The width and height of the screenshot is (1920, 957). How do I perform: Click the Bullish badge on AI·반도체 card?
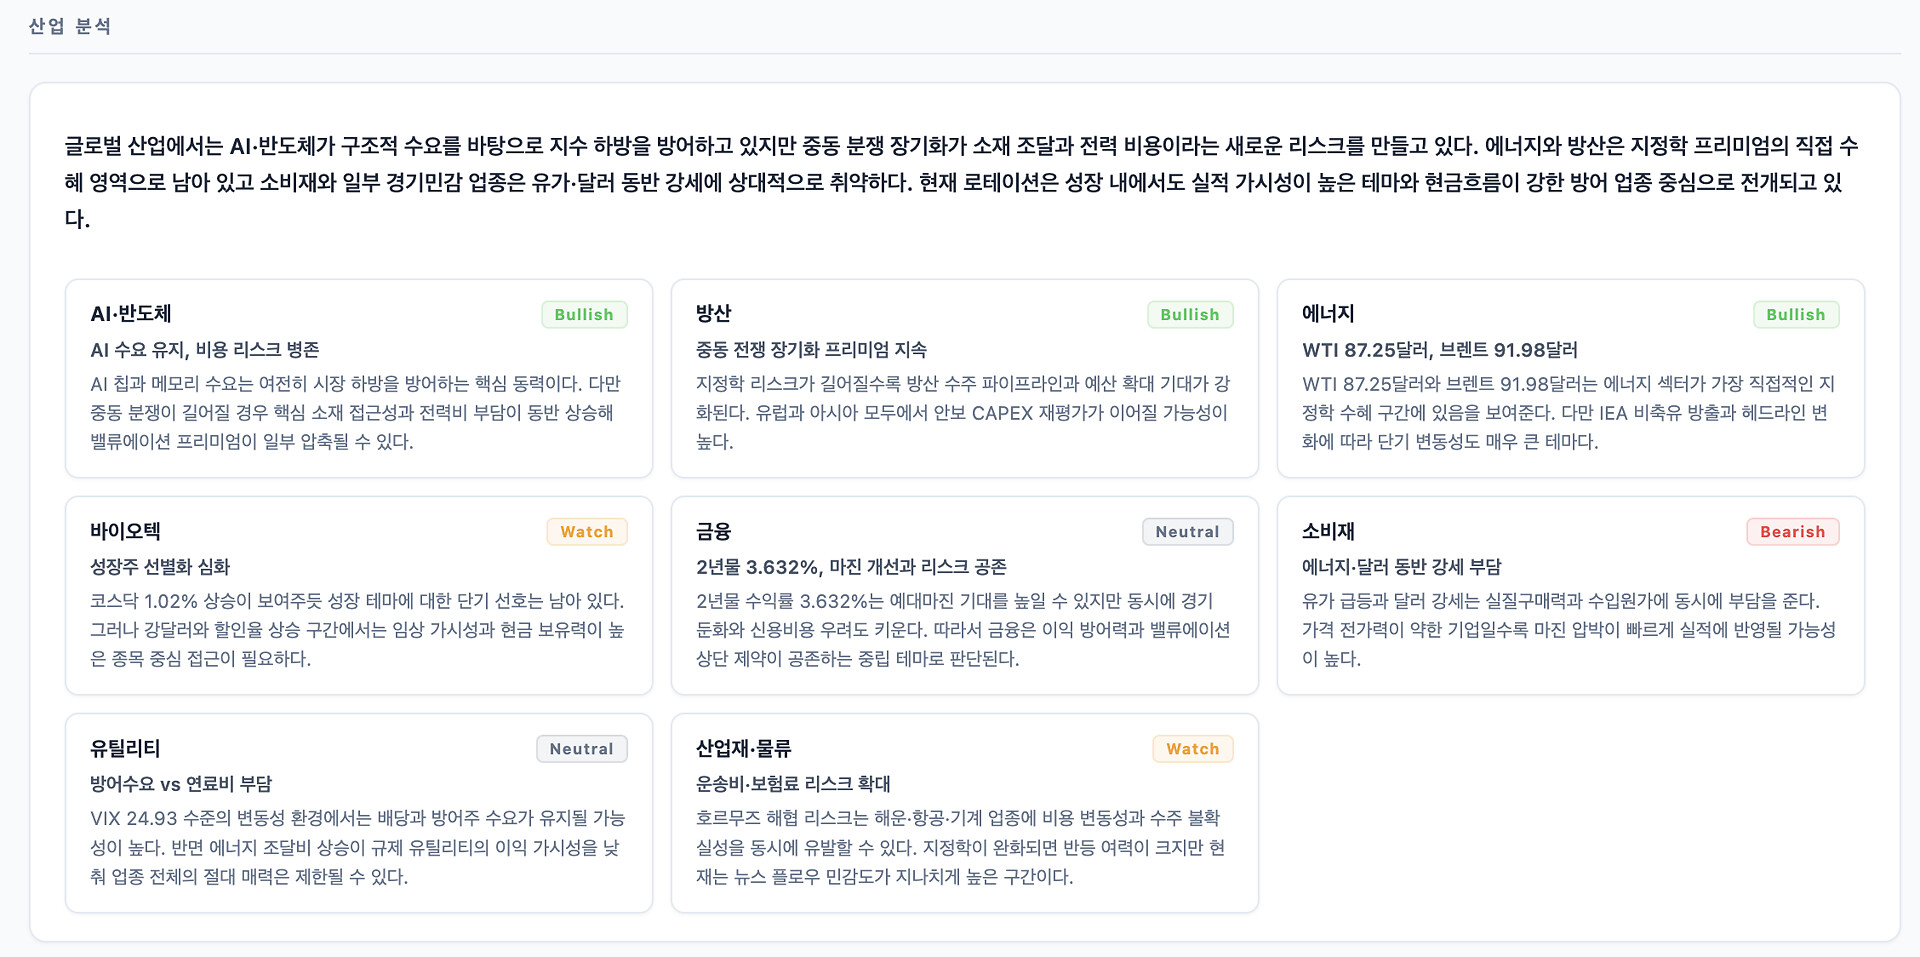[584, 315]
